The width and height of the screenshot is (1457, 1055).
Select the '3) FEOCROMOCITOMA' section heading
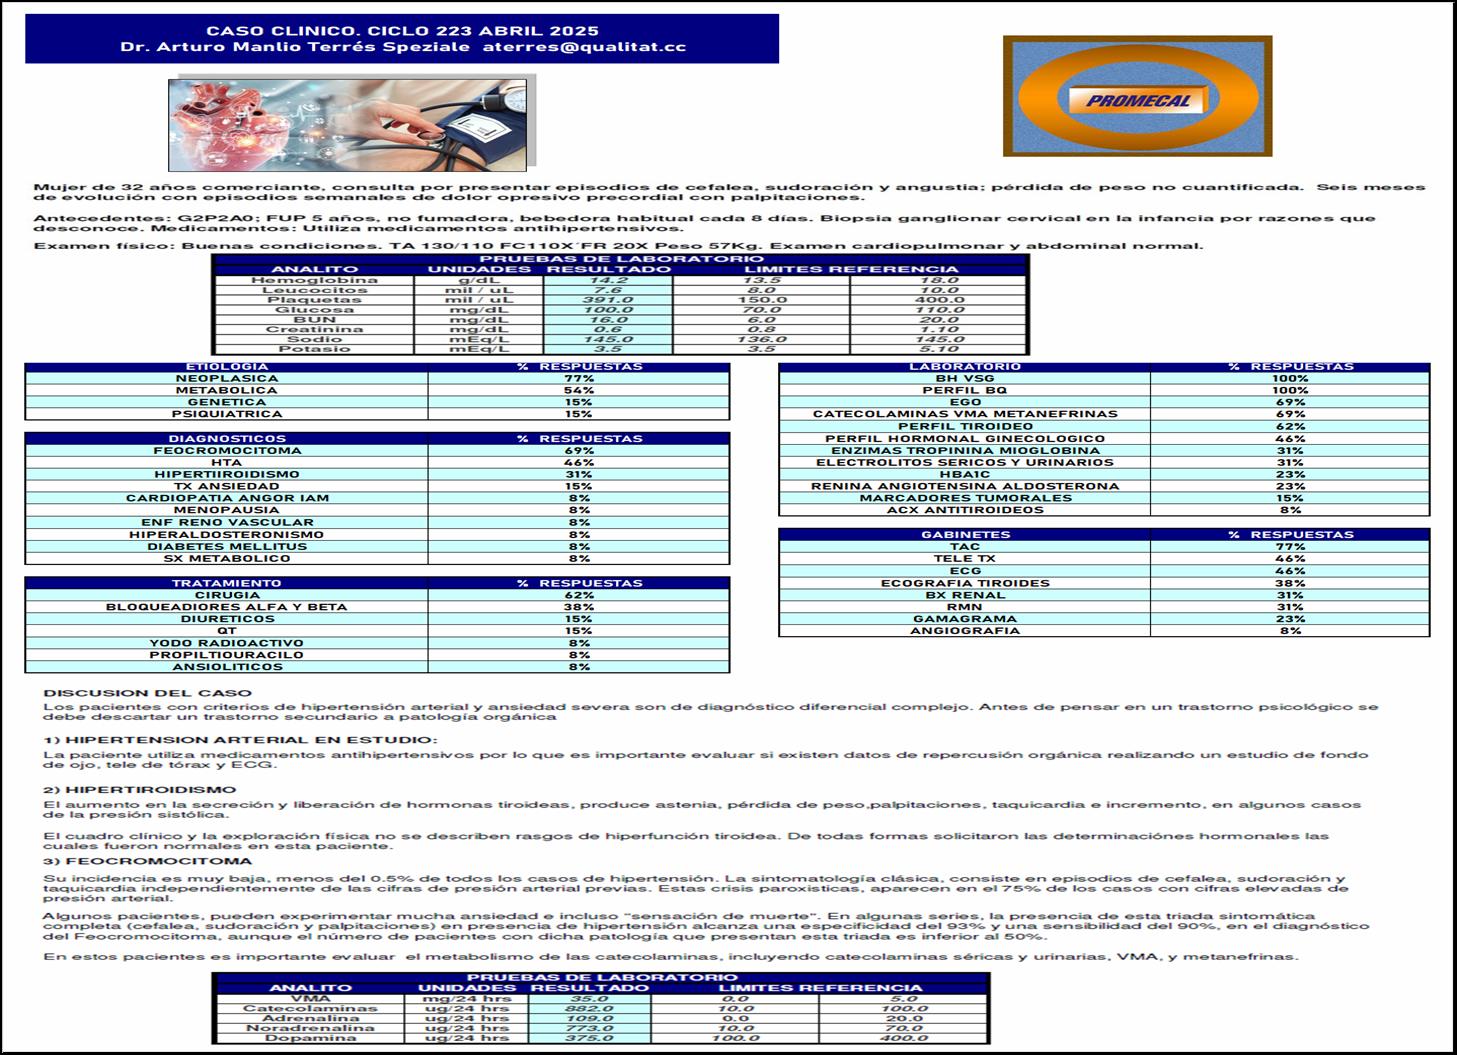tap(148, 861)
